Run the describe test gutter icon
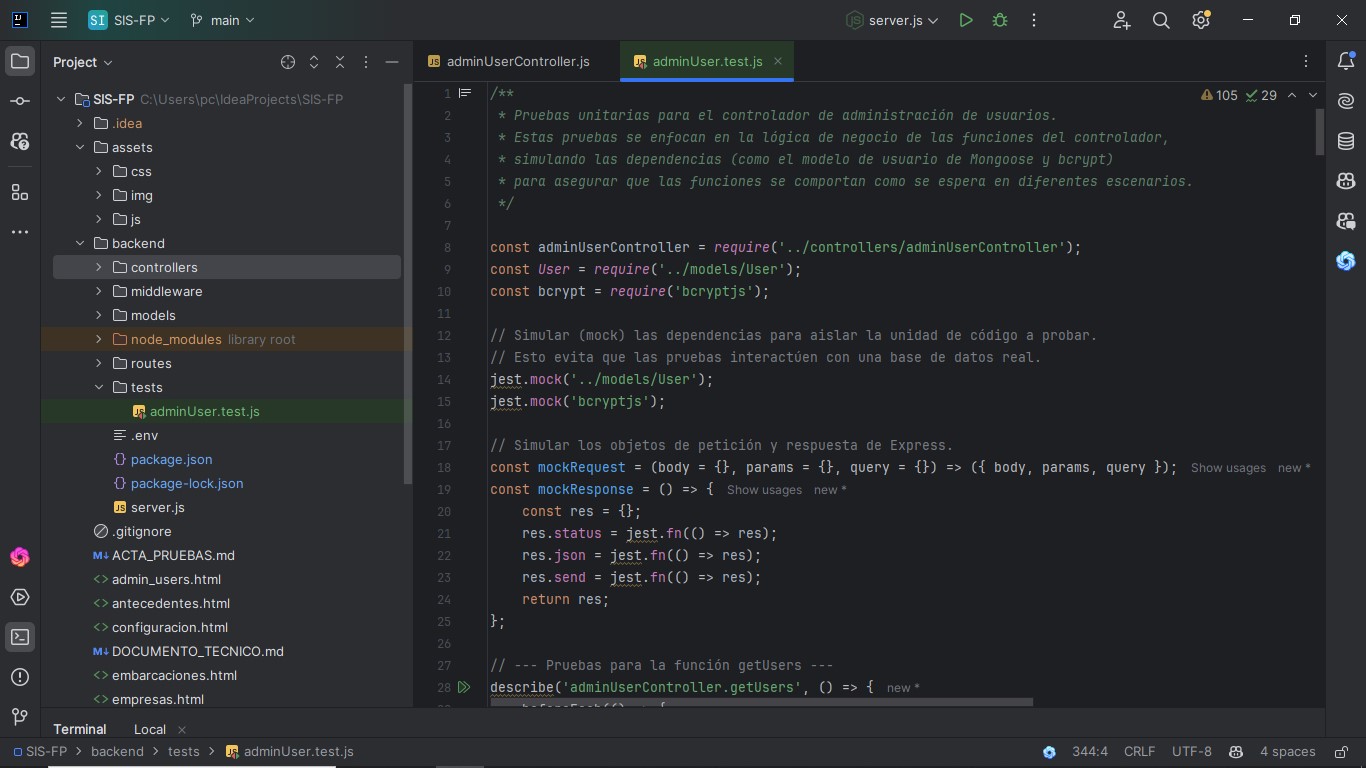The image size is (1366, 768). click(x=464, y=687)
